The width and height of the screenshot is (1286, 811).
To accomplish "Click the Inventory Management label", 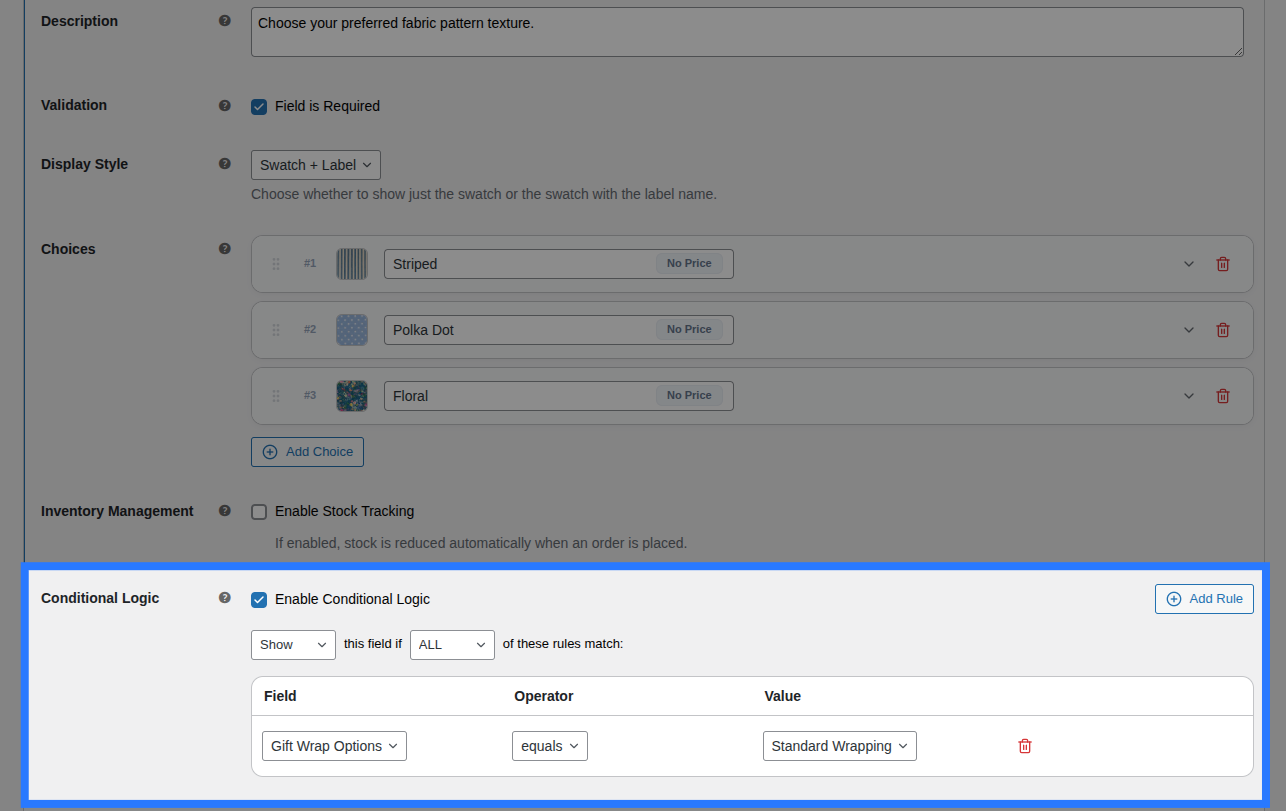I will pyautogui.click(x=117, y=511).
